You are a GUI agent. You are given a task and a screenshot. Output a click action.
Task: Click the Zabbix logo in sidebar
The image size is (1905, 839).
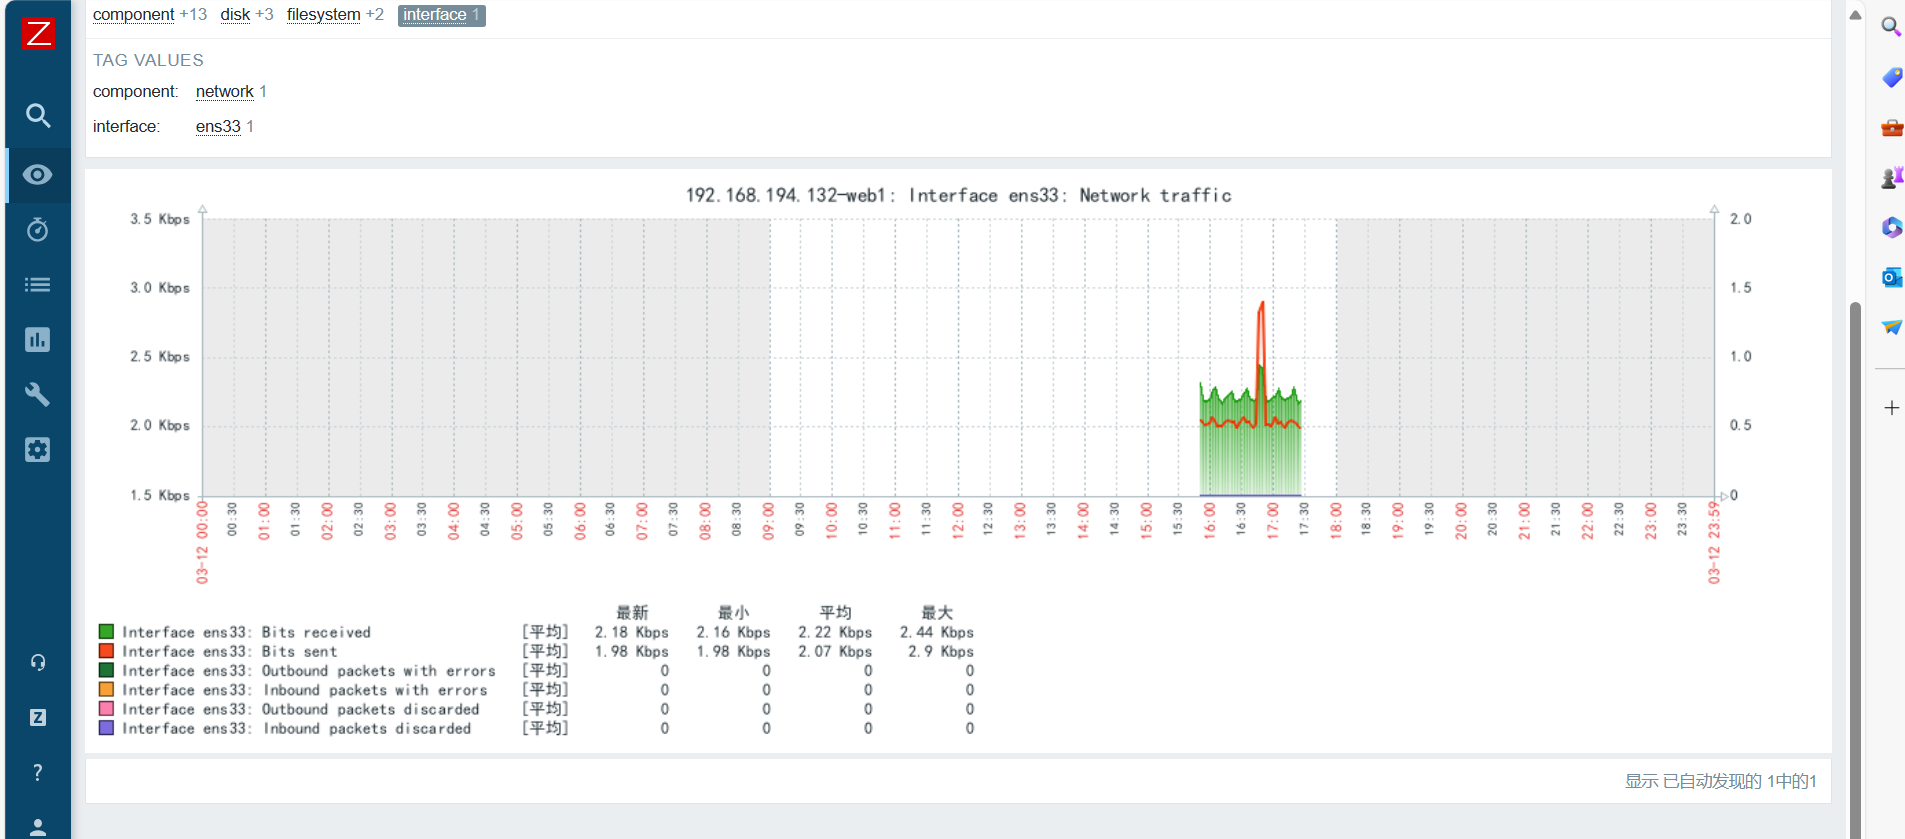point(38,33)
